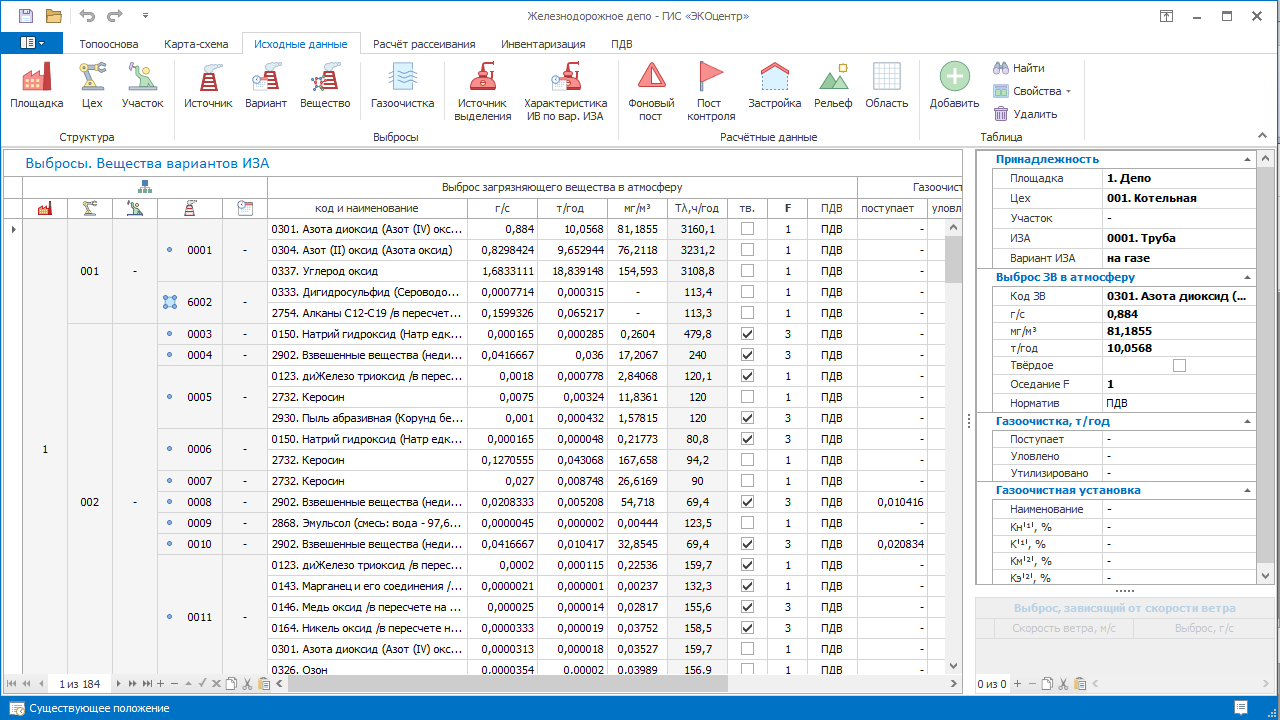1280x720 pixels.
Task: Toggle тв. checkbox for Эмульсол row
Action: [747, 523]
